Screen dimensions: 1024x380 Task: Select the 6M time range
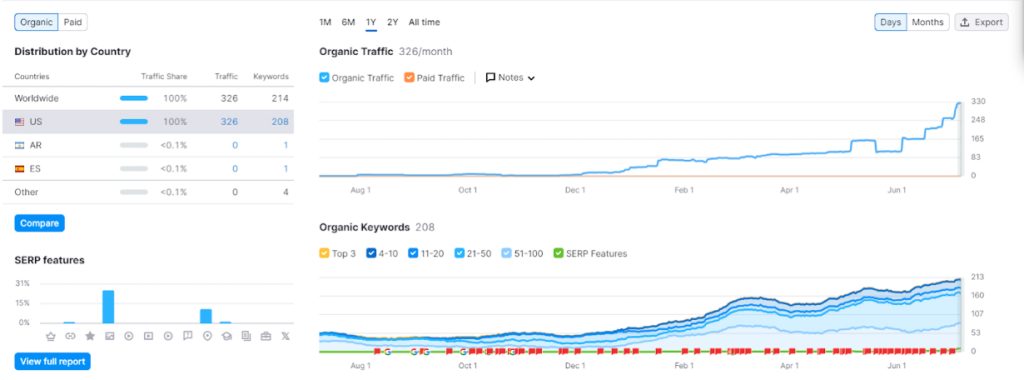pos(348,22)
